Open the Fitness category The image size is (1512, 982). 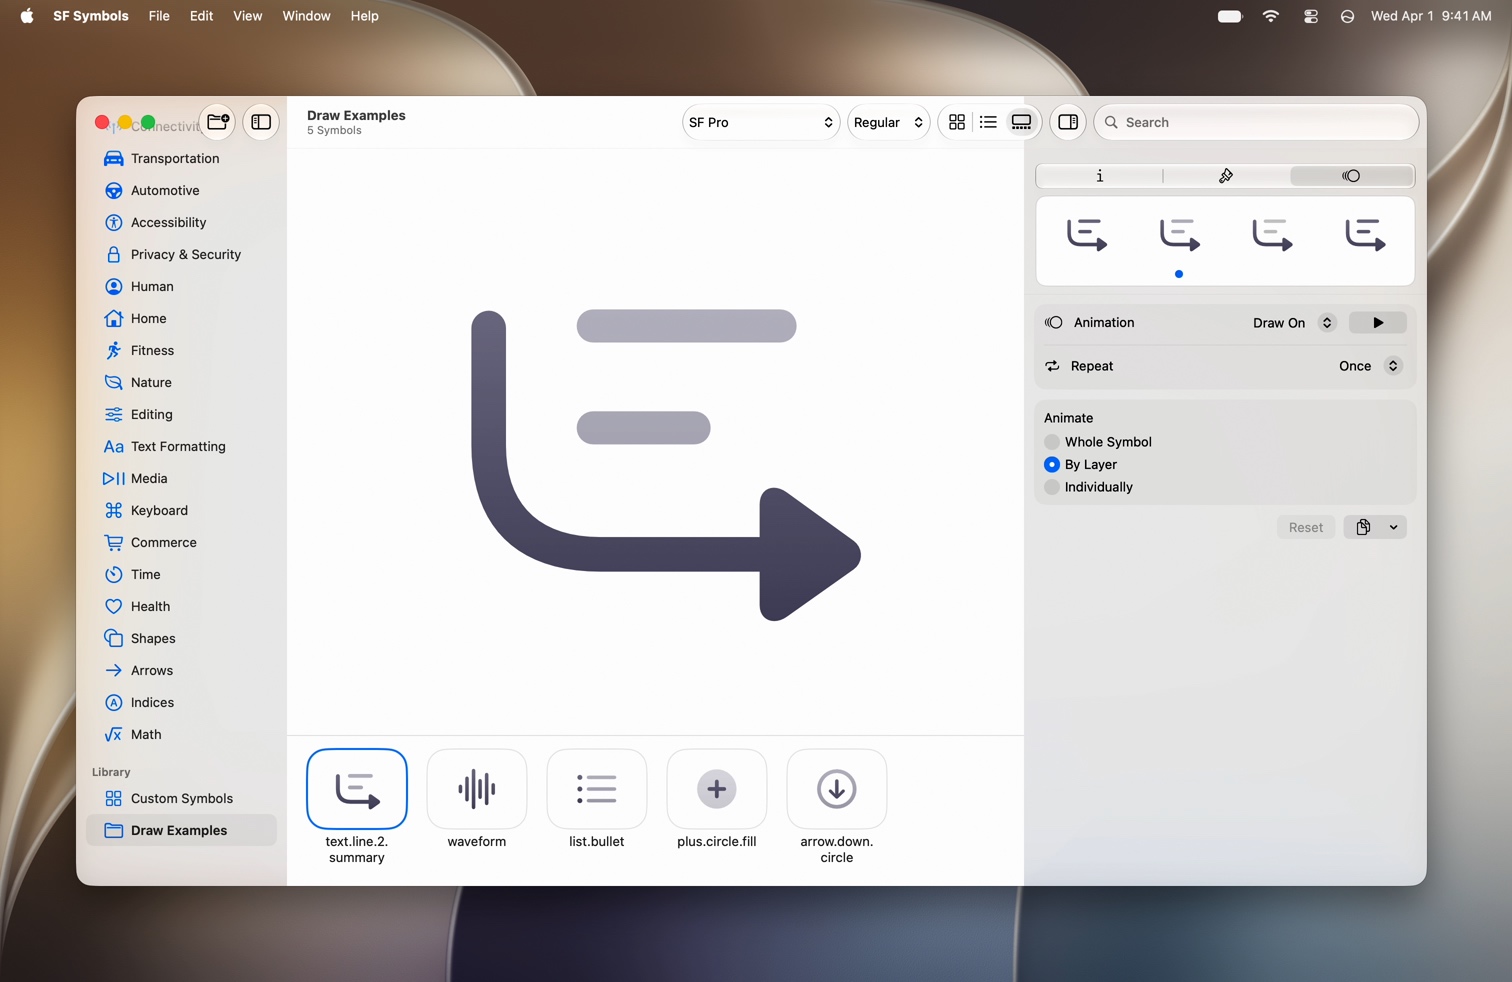[181, 350]
